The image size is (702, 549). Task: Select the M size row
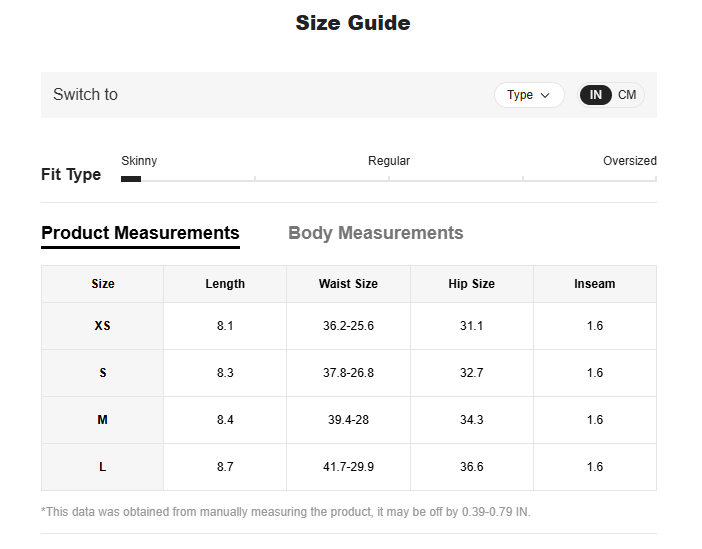coord(103,420)
